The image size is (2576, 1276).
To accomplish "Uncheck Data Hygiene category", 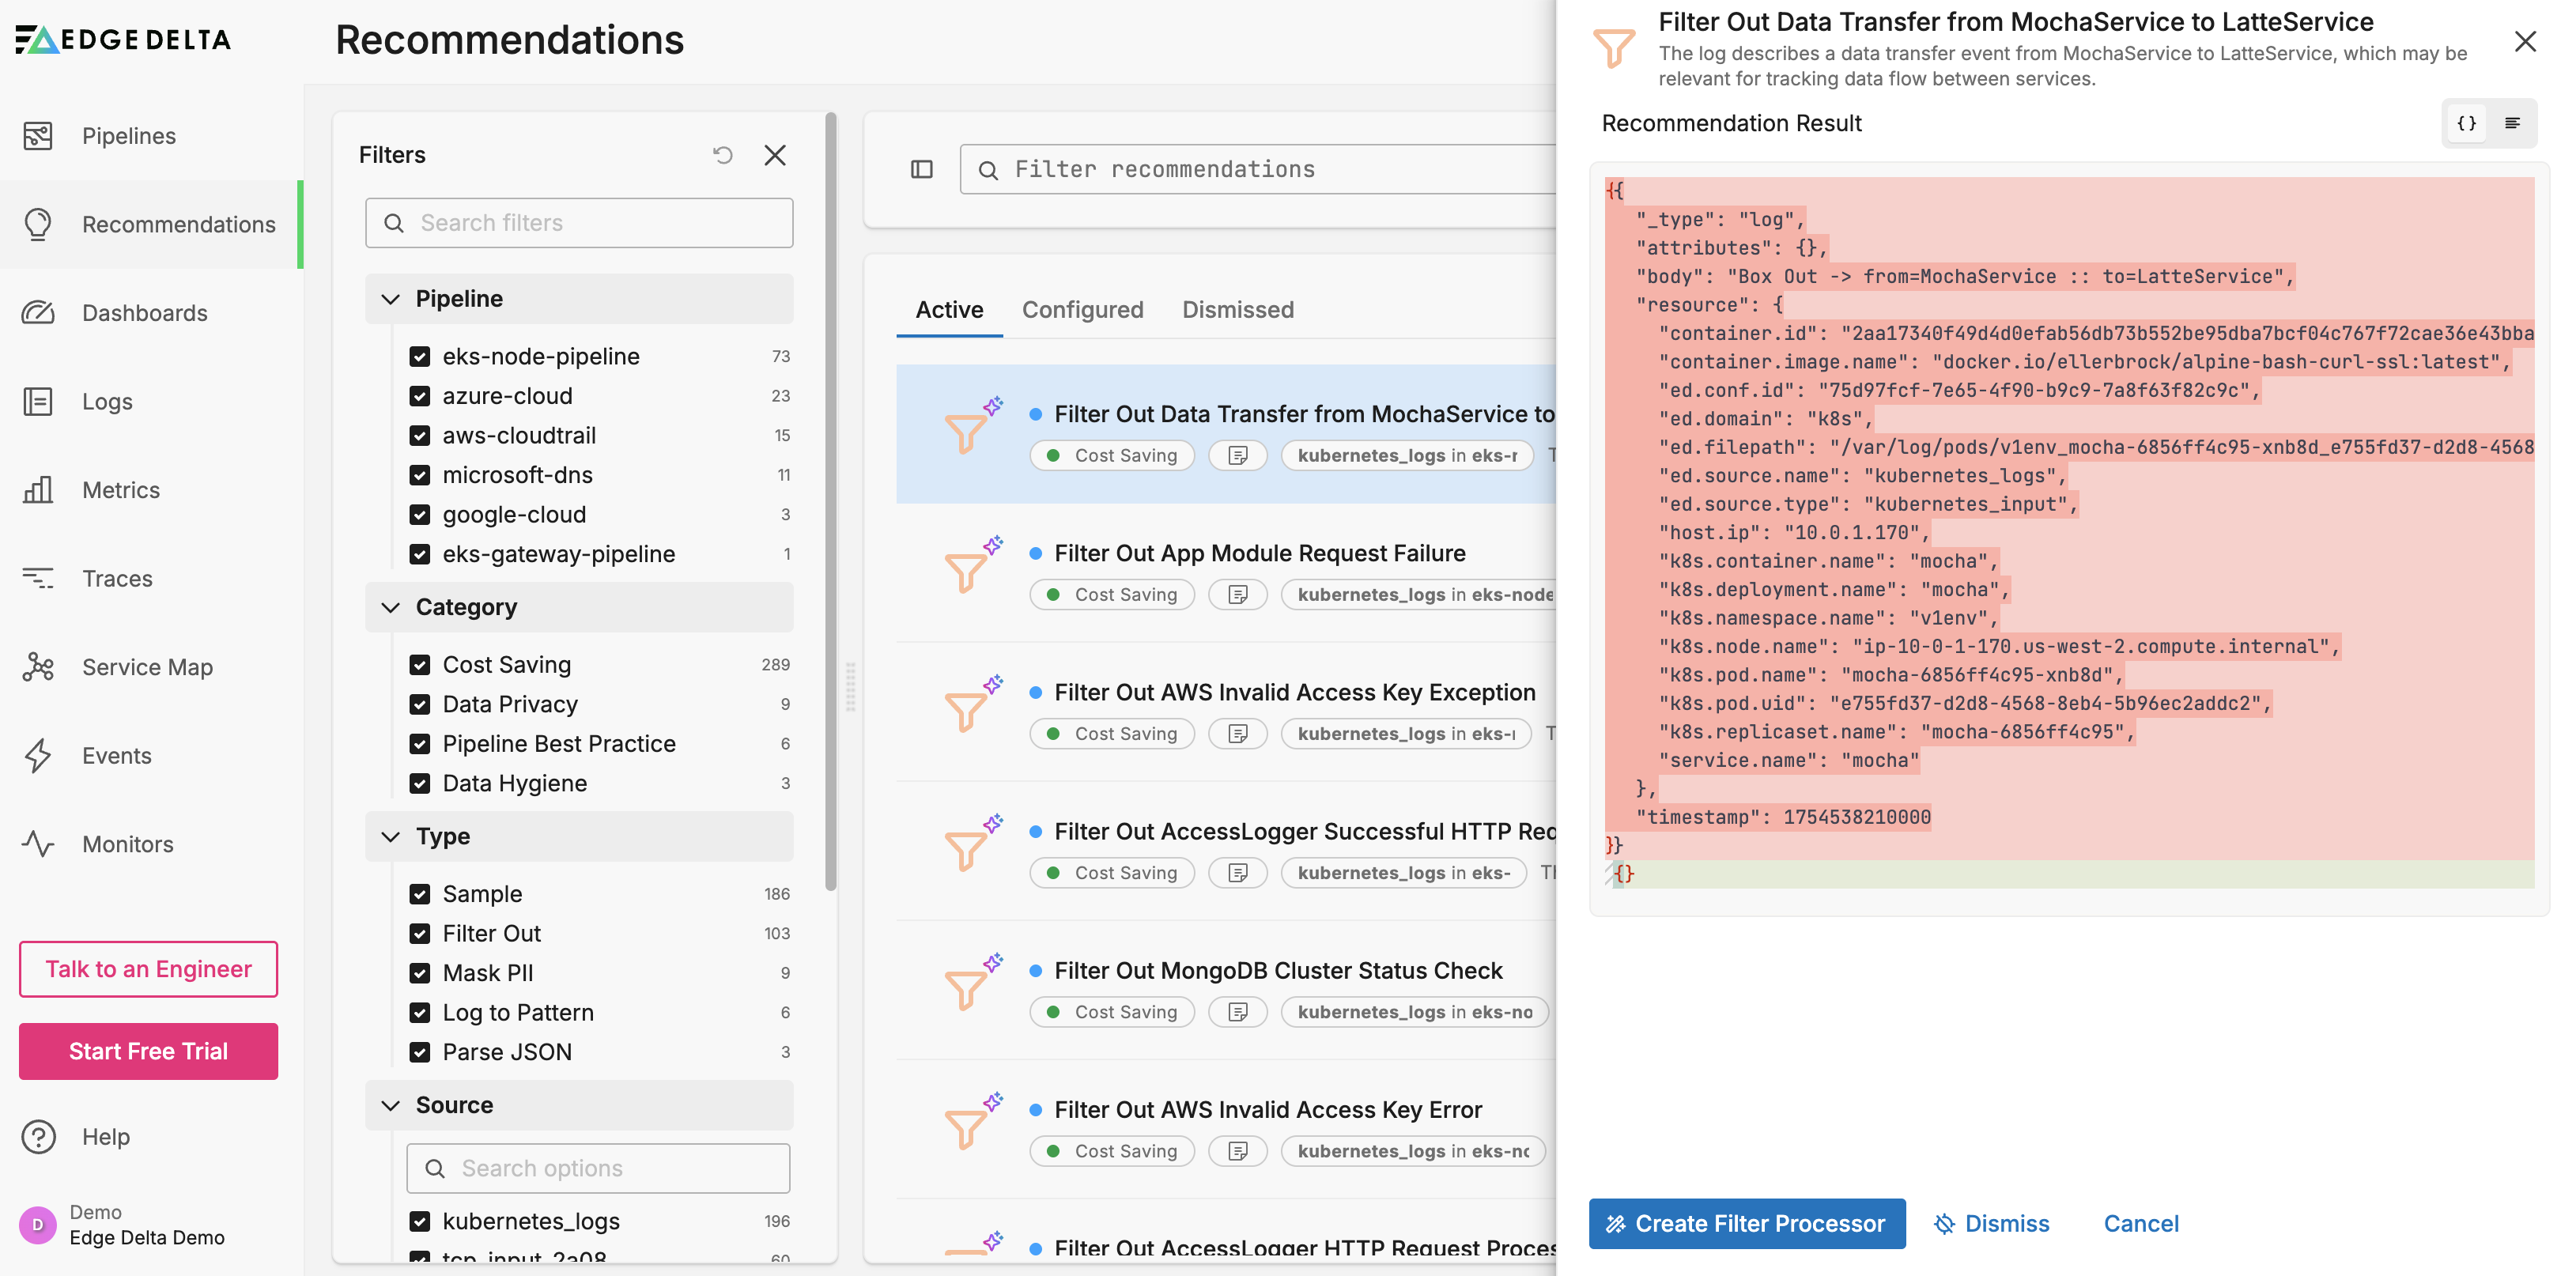I will coord(420,784).
